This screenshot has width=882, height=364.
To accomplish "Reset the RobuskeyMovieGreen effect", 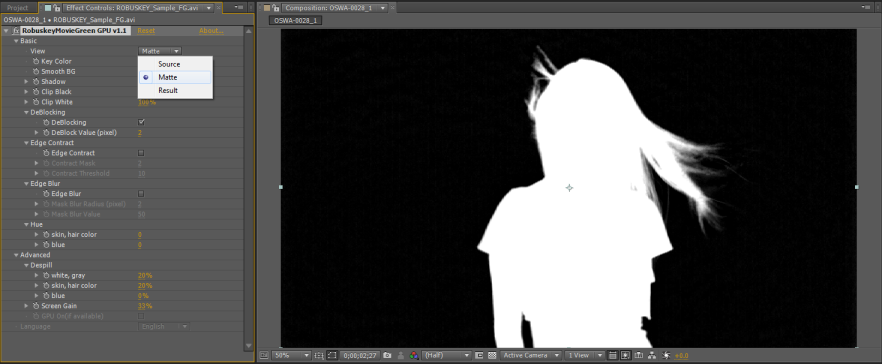I will coord(146,30).
